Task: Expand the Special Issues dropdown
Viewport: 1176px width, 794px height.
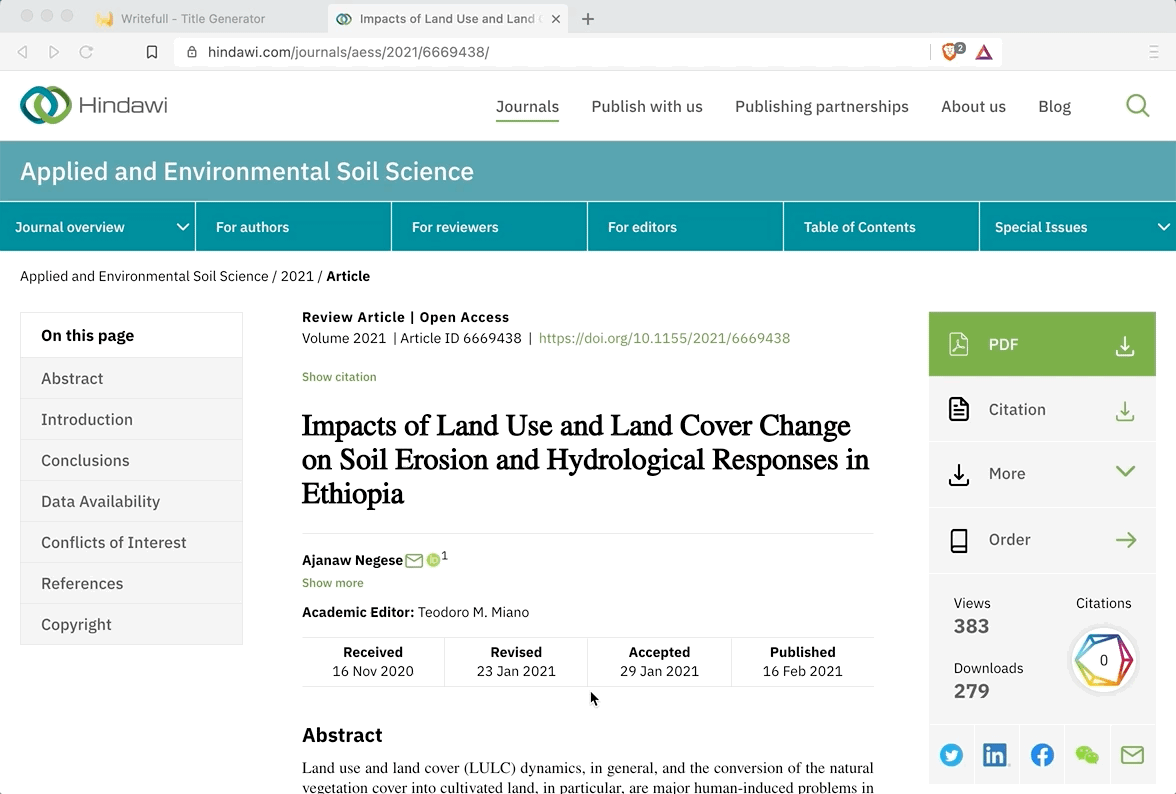Action: click(1163, 227)
